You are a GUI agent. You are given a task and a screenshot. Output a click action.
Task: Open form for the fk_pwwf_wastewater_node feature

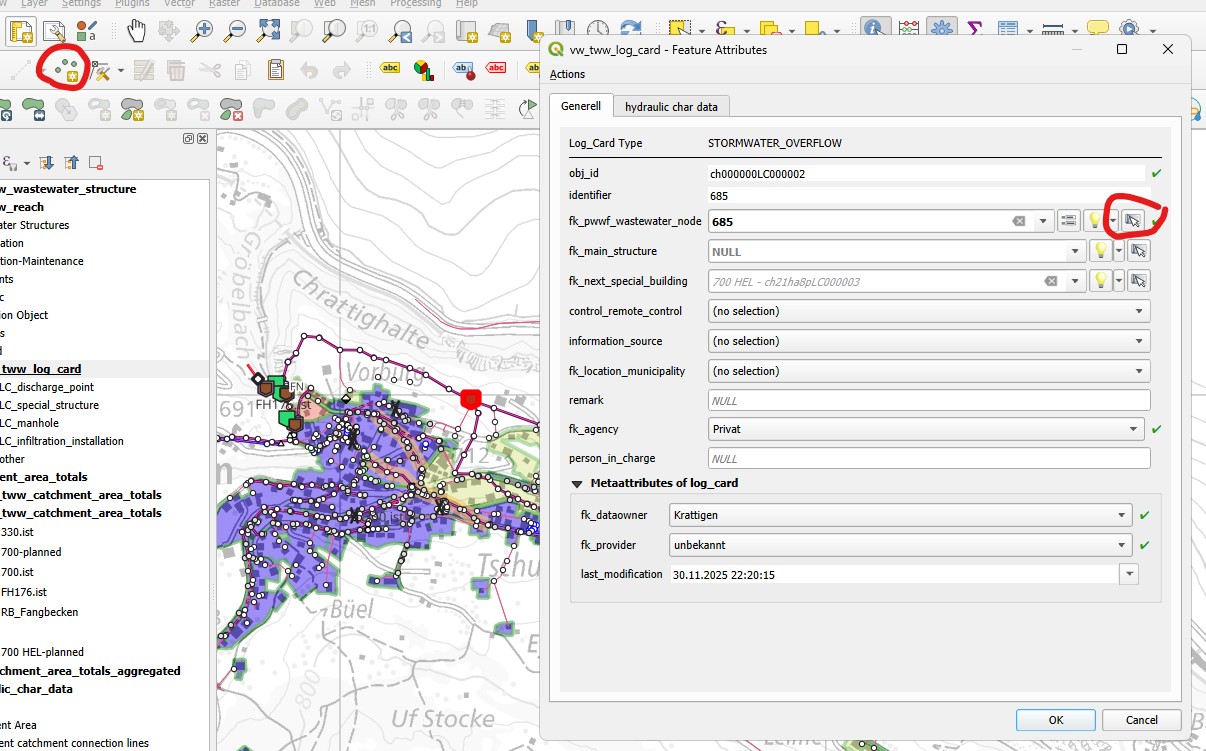(1068, 221)
